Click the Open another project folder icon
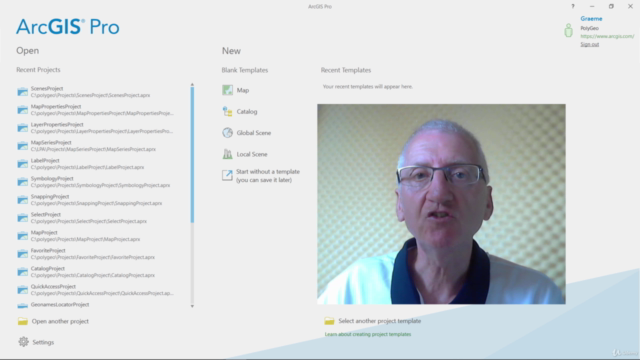 coord(23,321)
